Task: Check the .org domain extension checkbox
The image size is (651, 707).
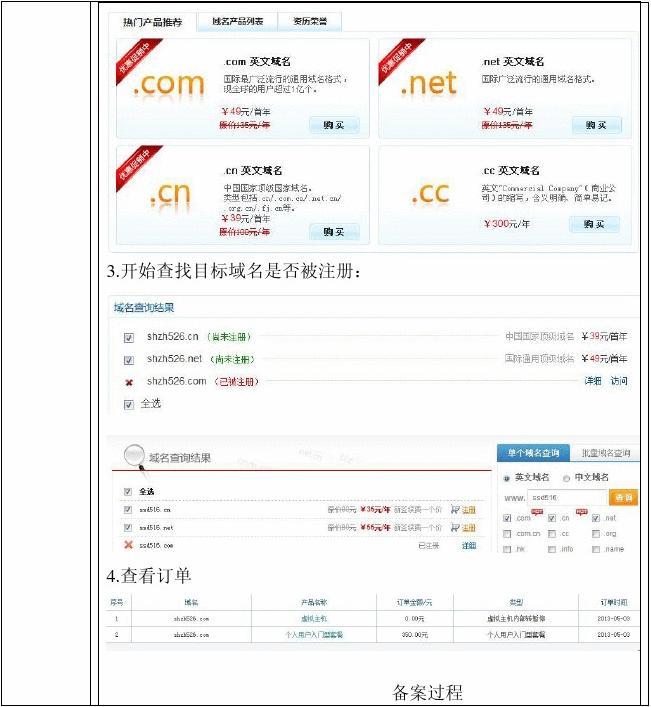Action: (596, 534)
